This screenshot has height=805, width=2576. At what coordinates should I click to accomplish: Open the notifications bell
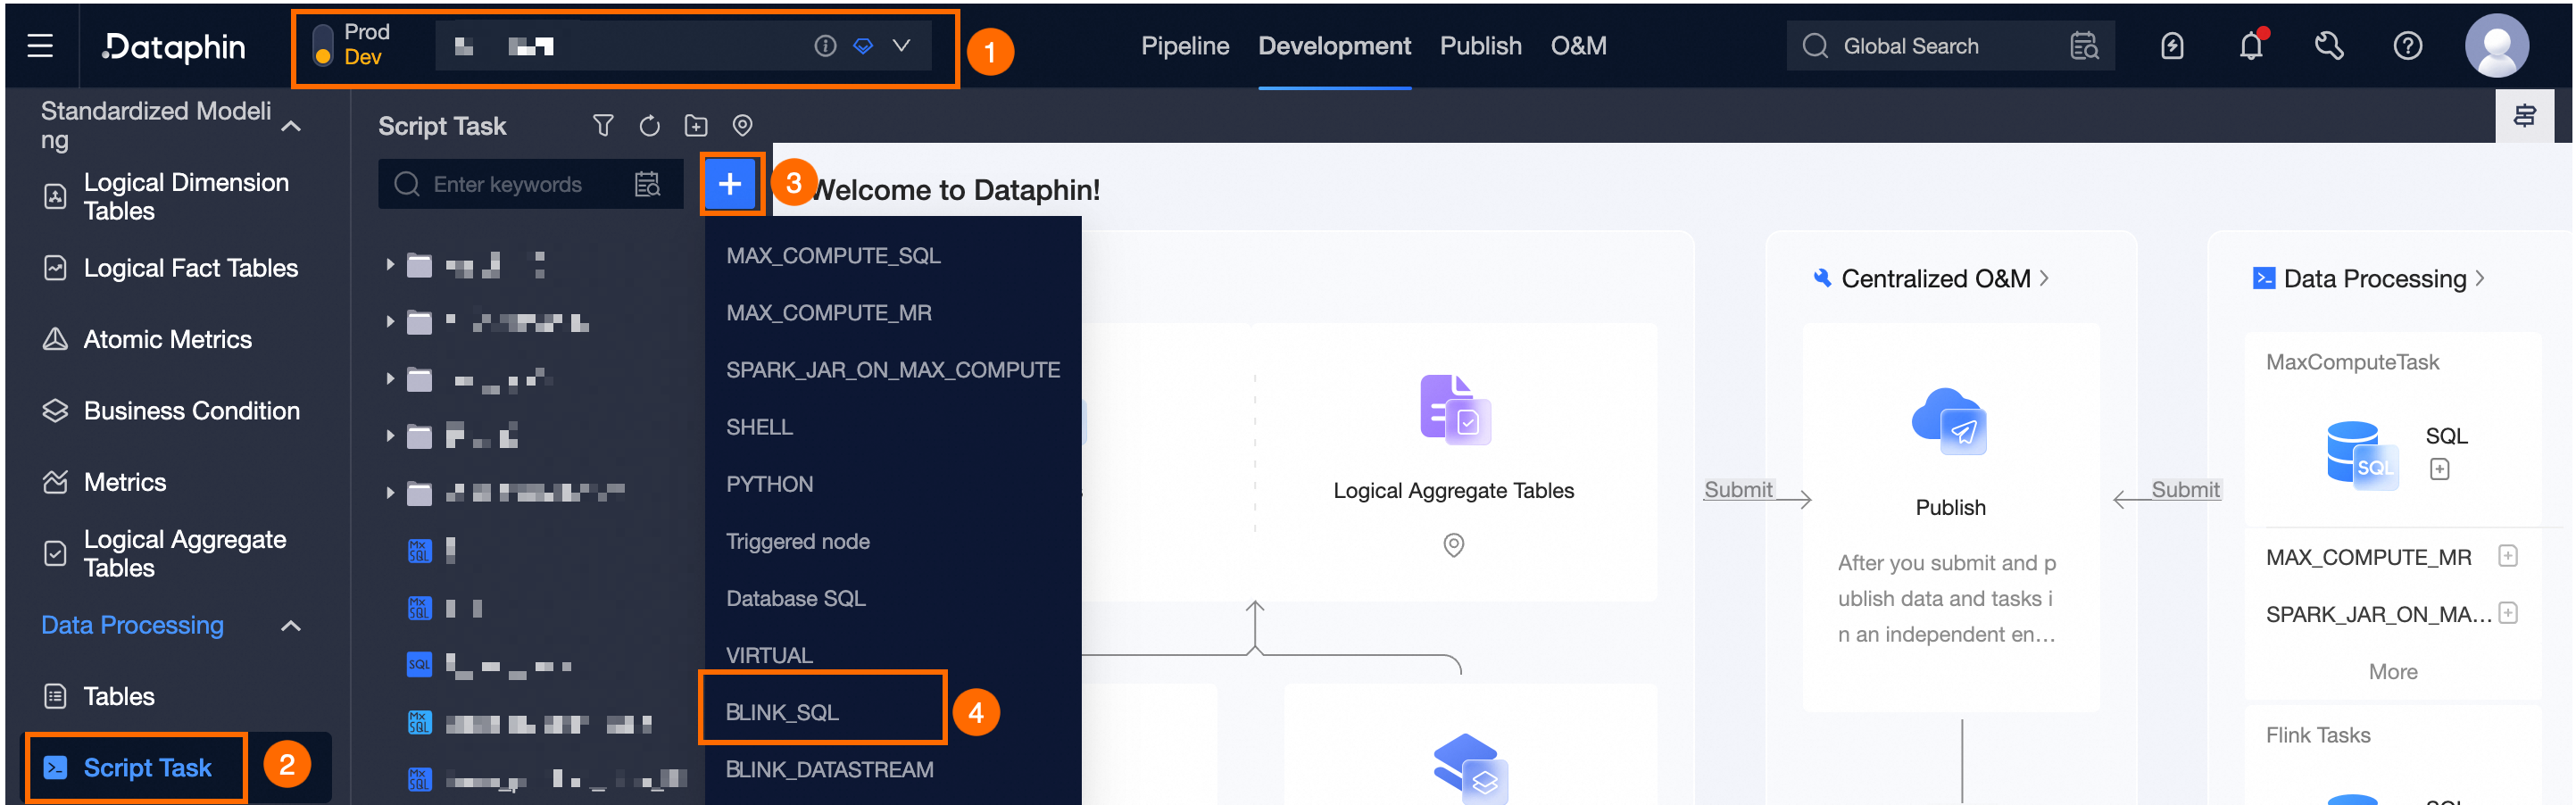2251,45
